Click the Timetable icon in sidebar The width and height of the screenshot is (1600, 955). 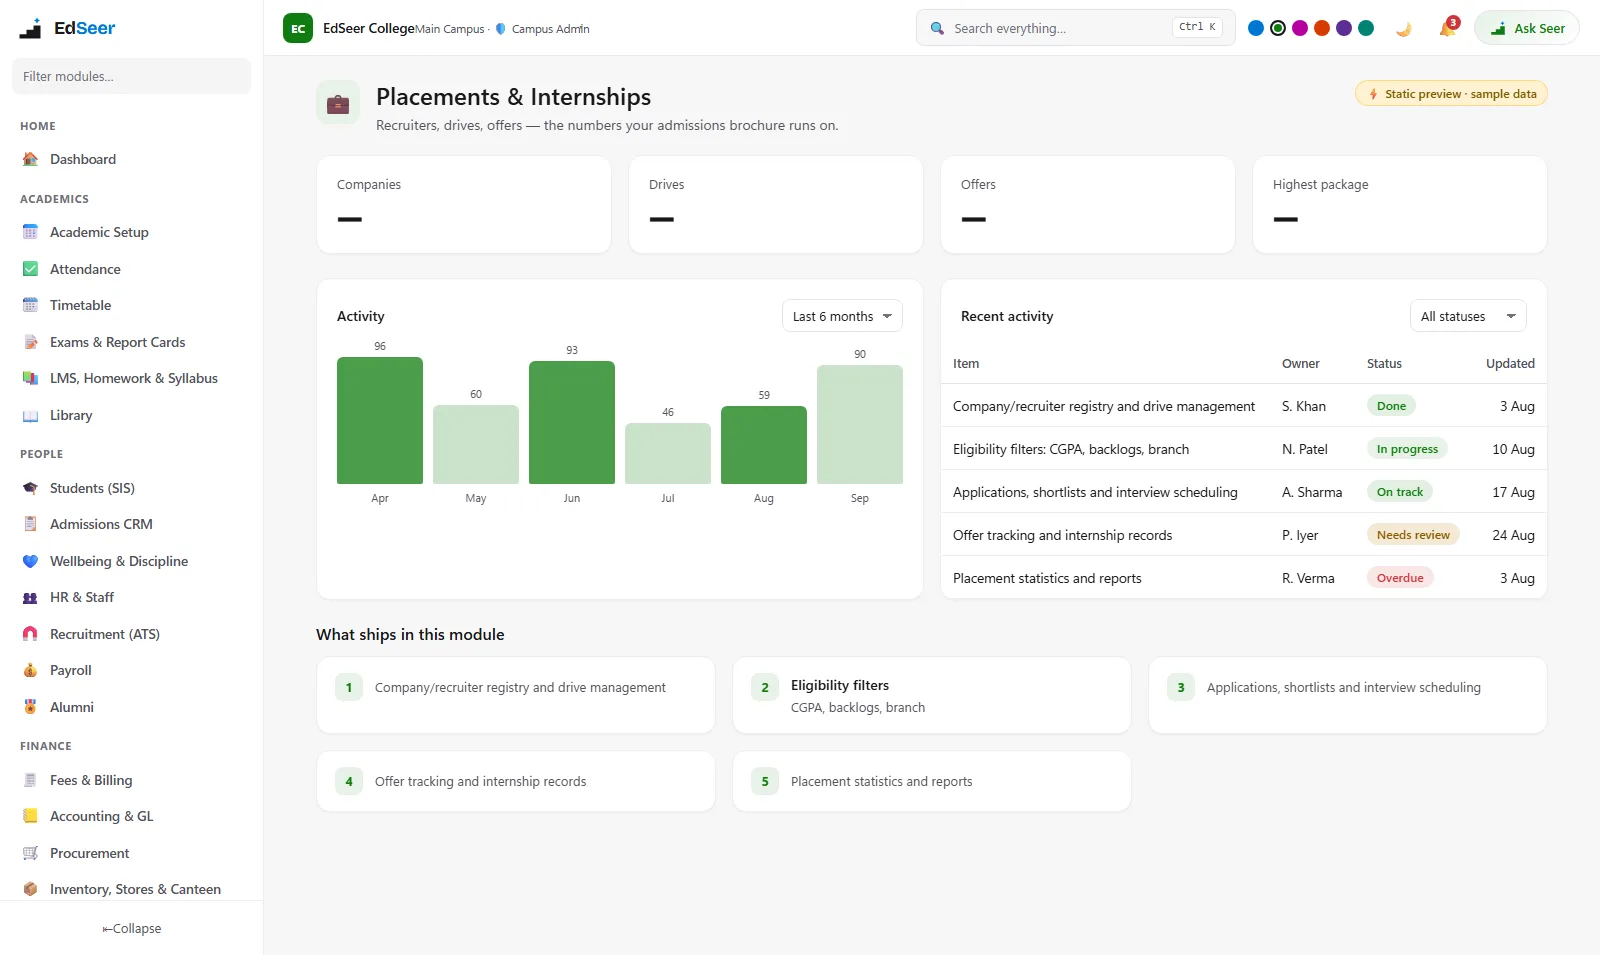[30, 305]
